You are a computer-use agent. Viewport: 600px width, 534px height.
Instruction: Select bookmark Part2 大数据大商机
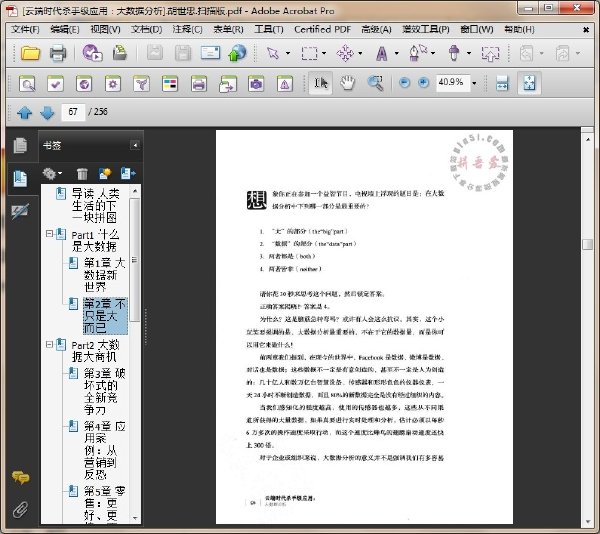[95, 351]
